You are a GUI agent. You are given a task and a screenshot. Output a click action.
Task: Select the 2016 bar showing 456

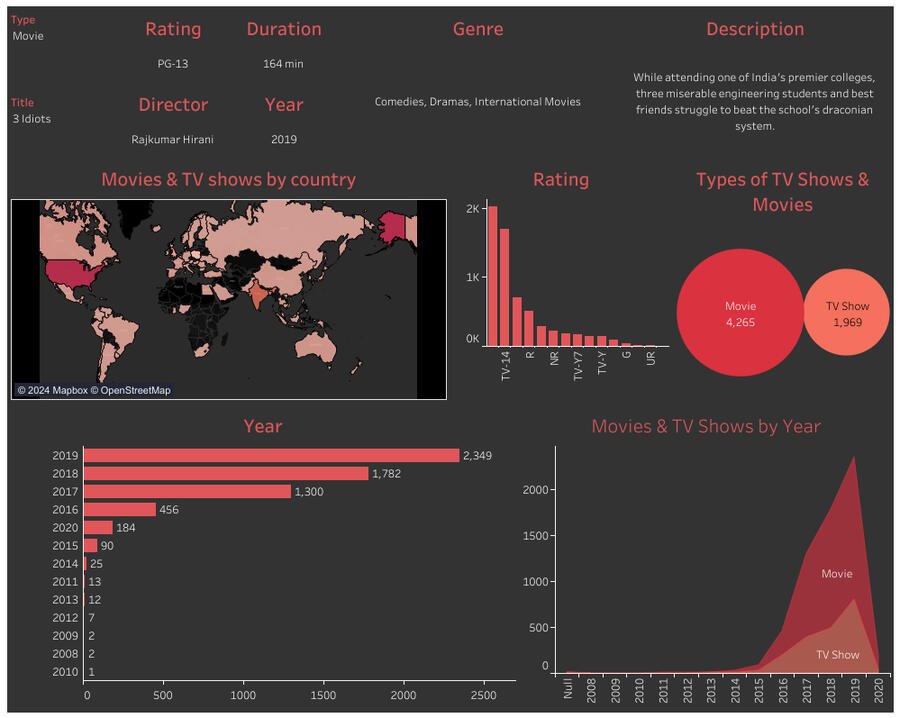120,510
